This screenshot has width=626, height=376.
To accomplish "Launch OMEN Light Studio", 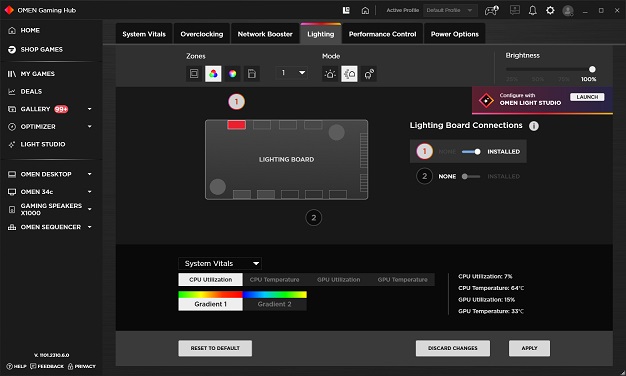I will tap(587, 97).
